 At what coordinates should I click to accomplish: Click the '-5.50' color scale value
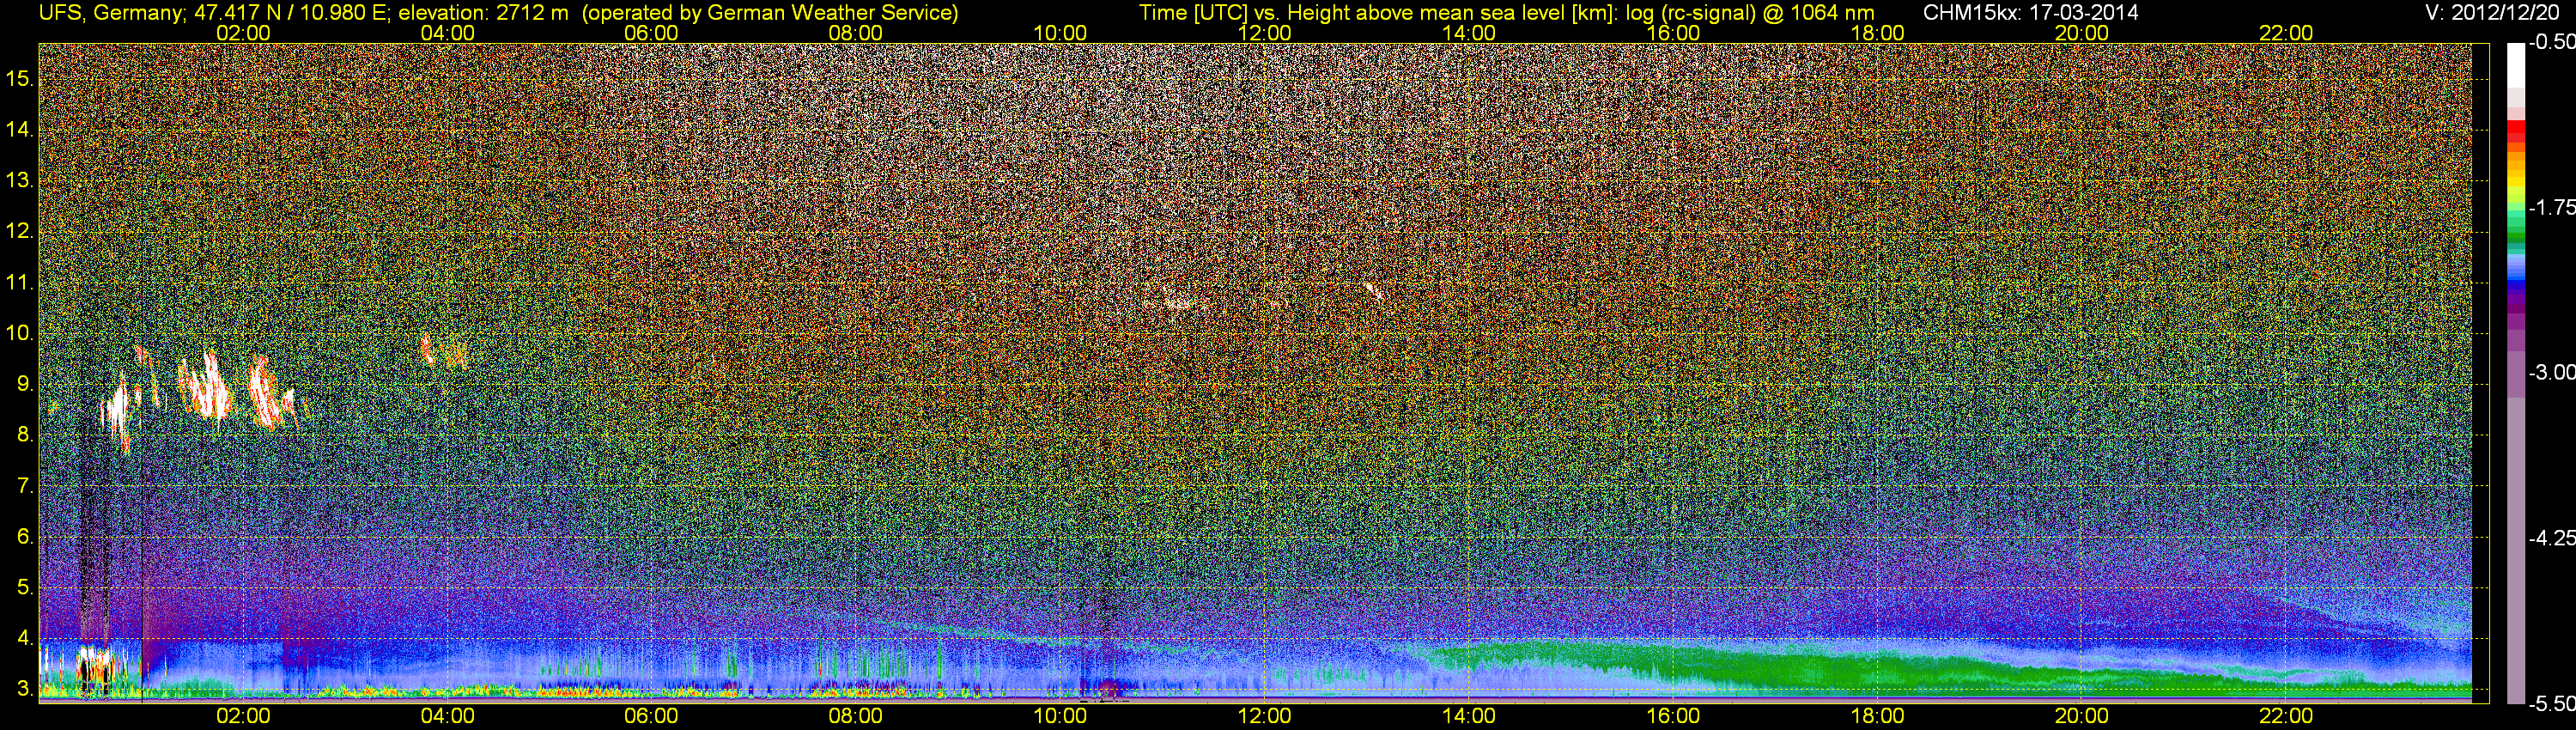point(2551,704)
